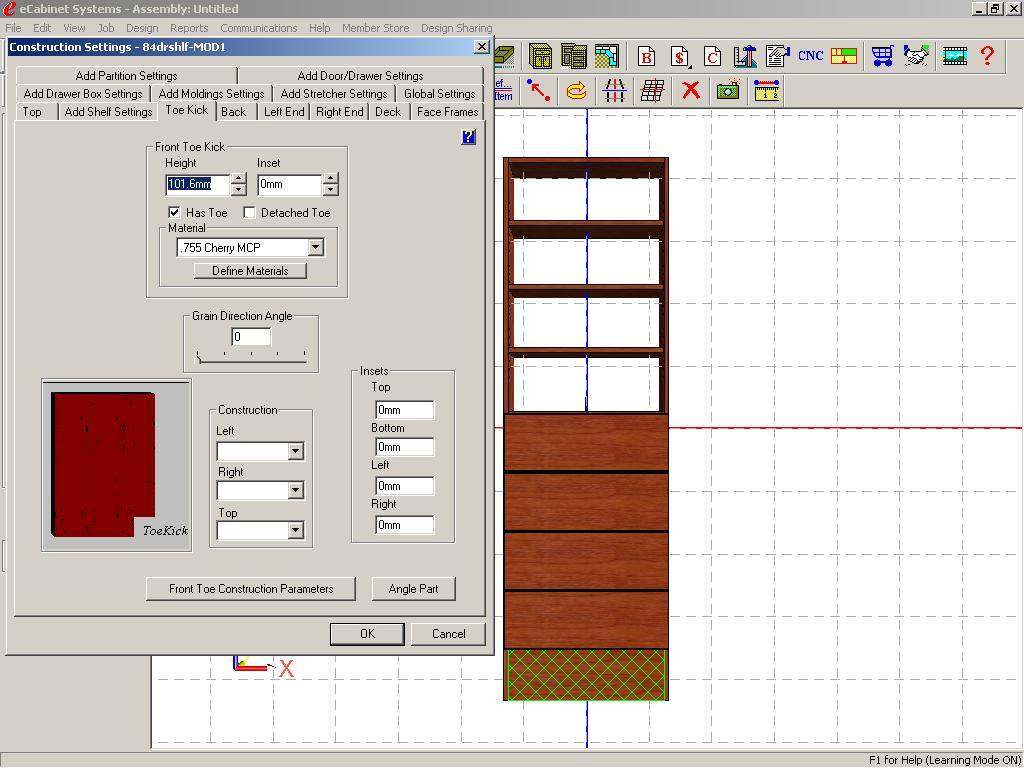The width and height of the screenshot is (1024, 768).
Task: Click the Define Materials button
Action: (x=250, y=270)
